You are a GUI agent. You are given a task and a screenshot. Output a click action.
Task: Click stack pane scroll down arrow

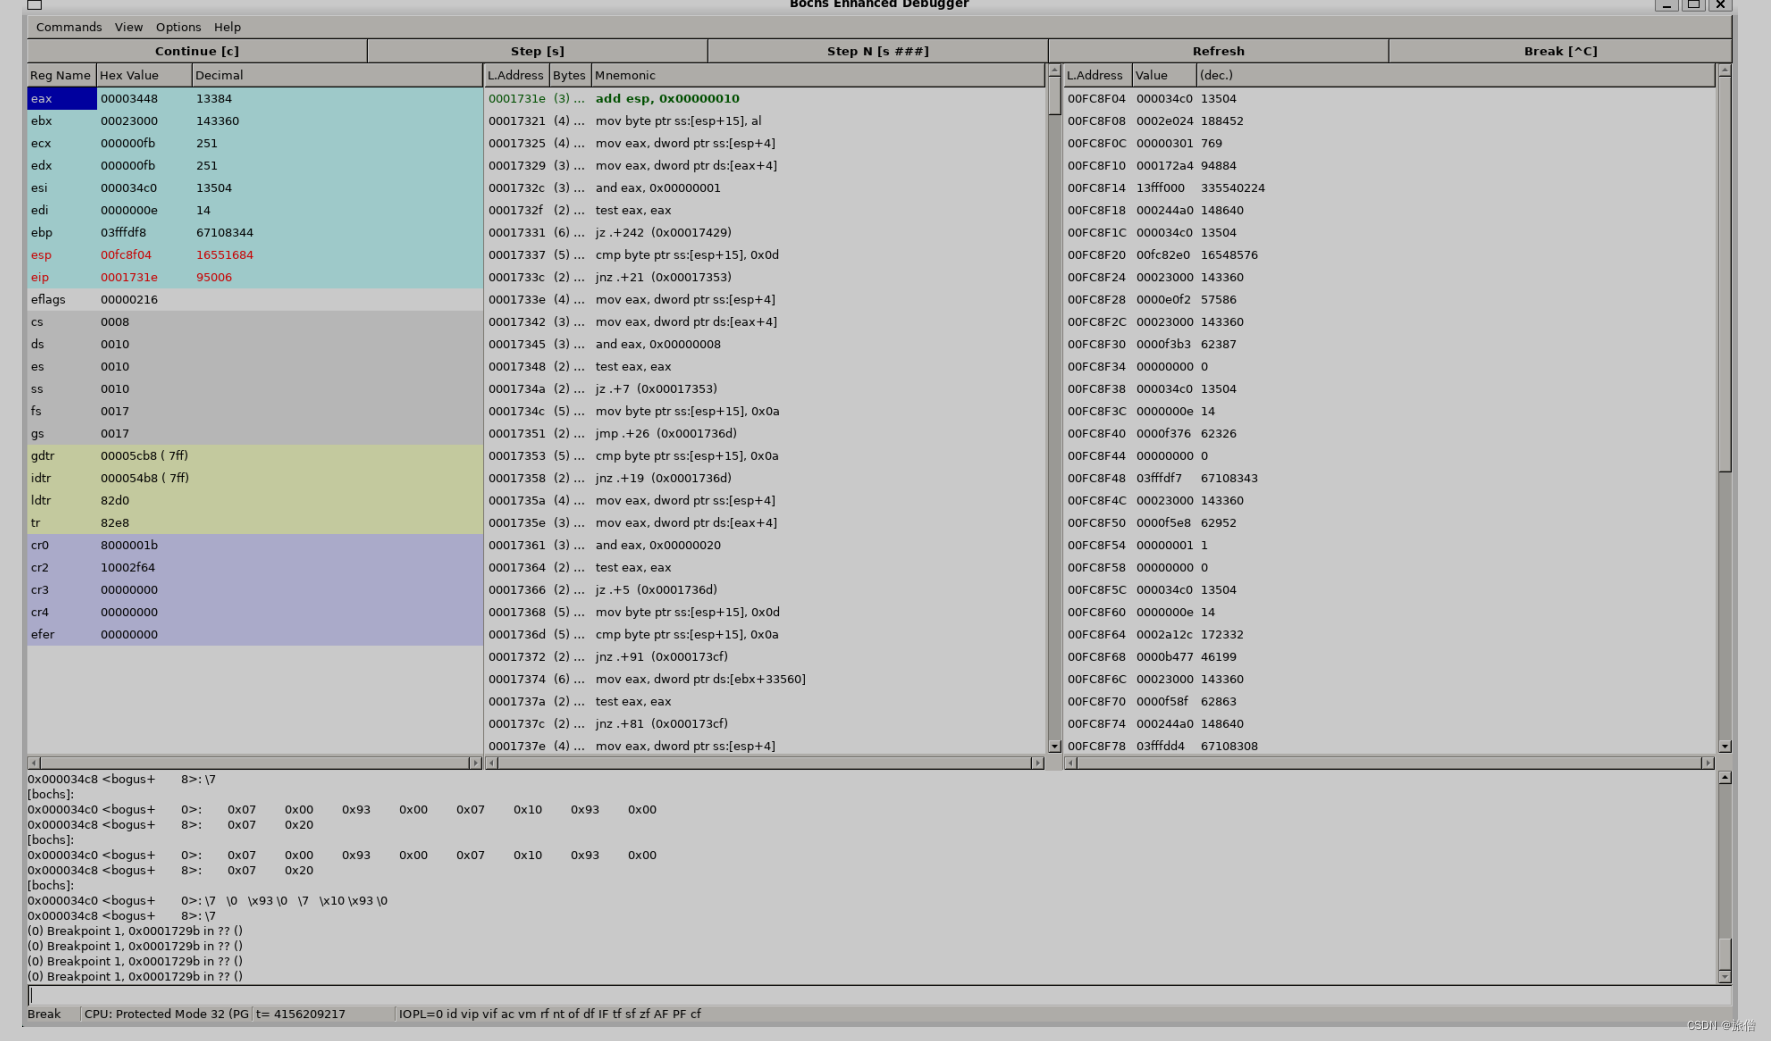1724,746
